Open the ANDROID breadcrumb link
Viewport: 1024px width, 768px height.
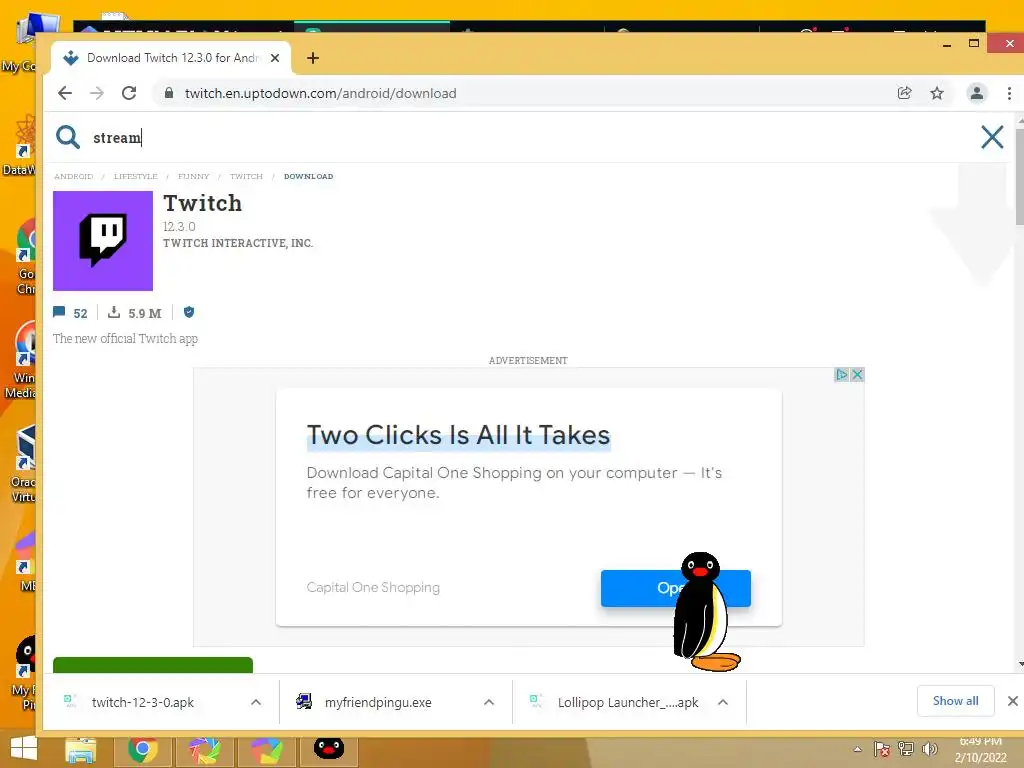pyautogui.click(x=74, y=176)
